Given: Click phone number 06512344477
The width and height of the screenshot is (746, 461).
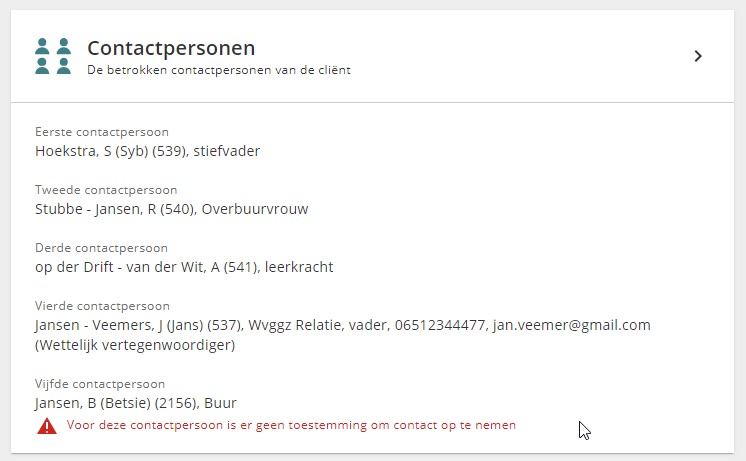Looking at the screenshot, I should click(x=440, y=325).
